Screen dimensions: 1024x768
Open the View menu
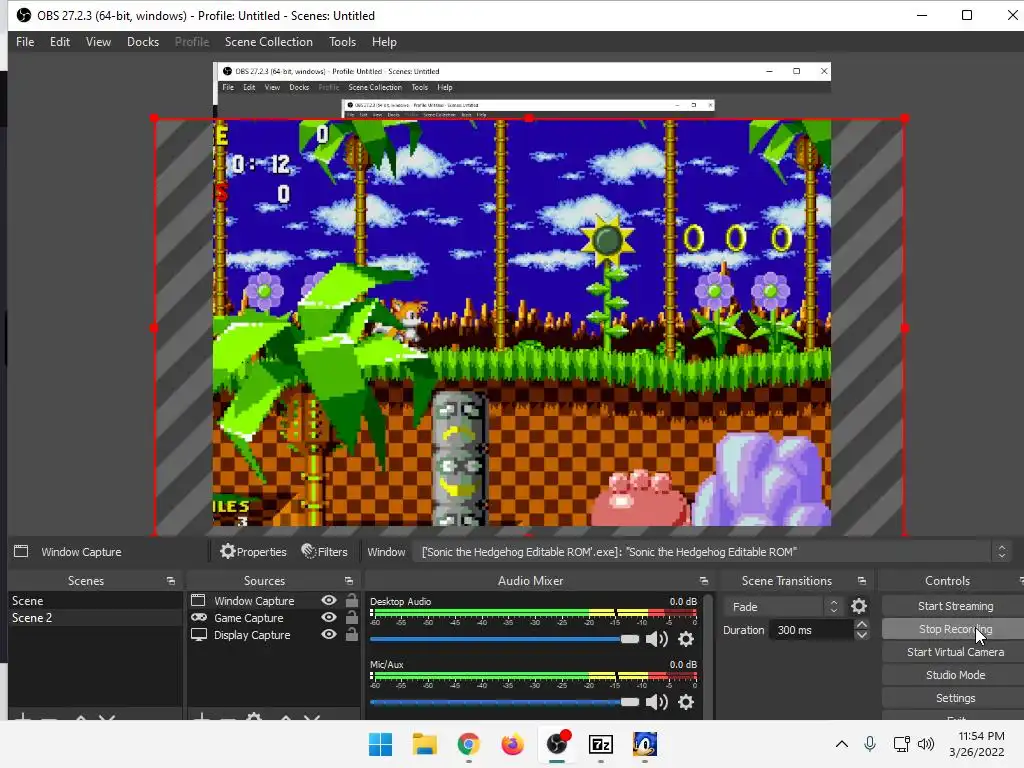pos(98,42)
